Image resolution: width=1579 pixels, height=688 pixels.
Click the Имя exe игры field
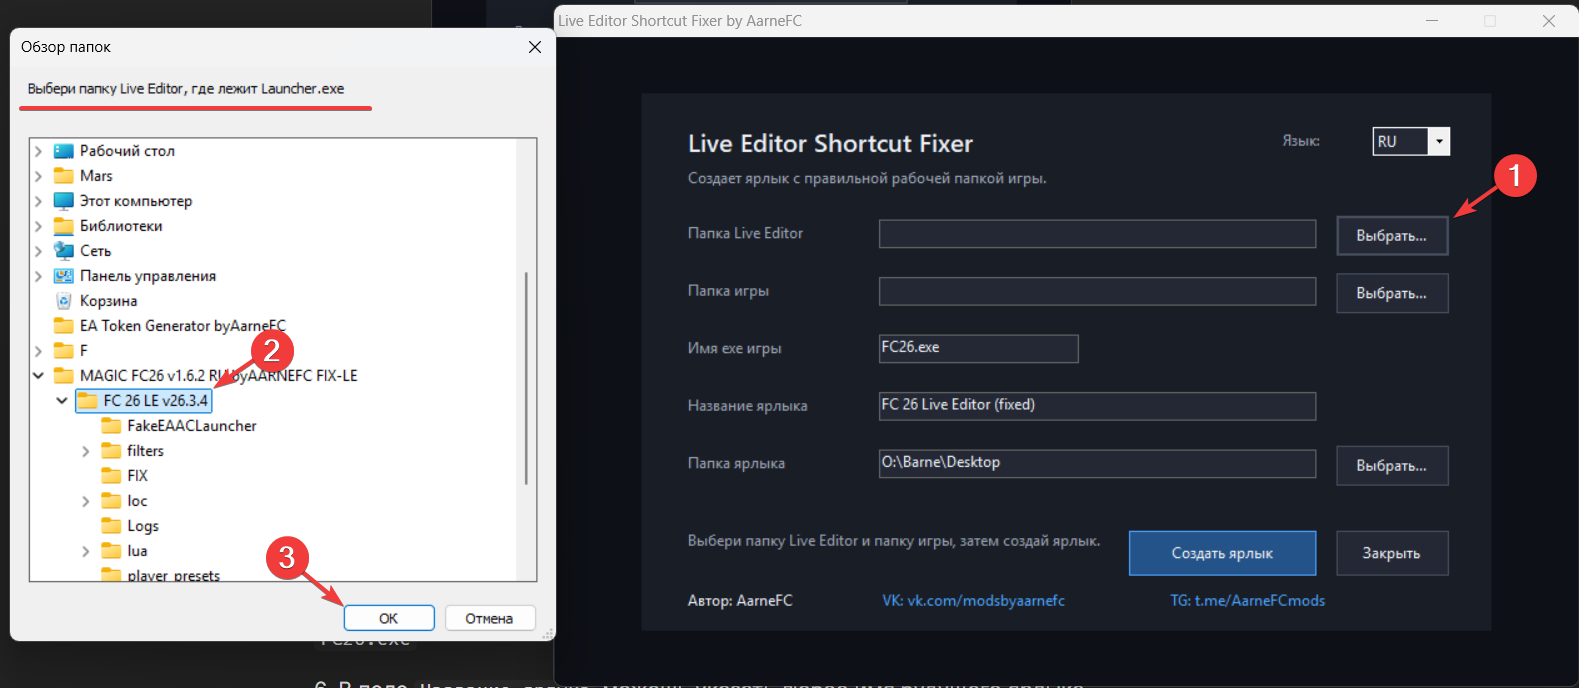(978, 349)
